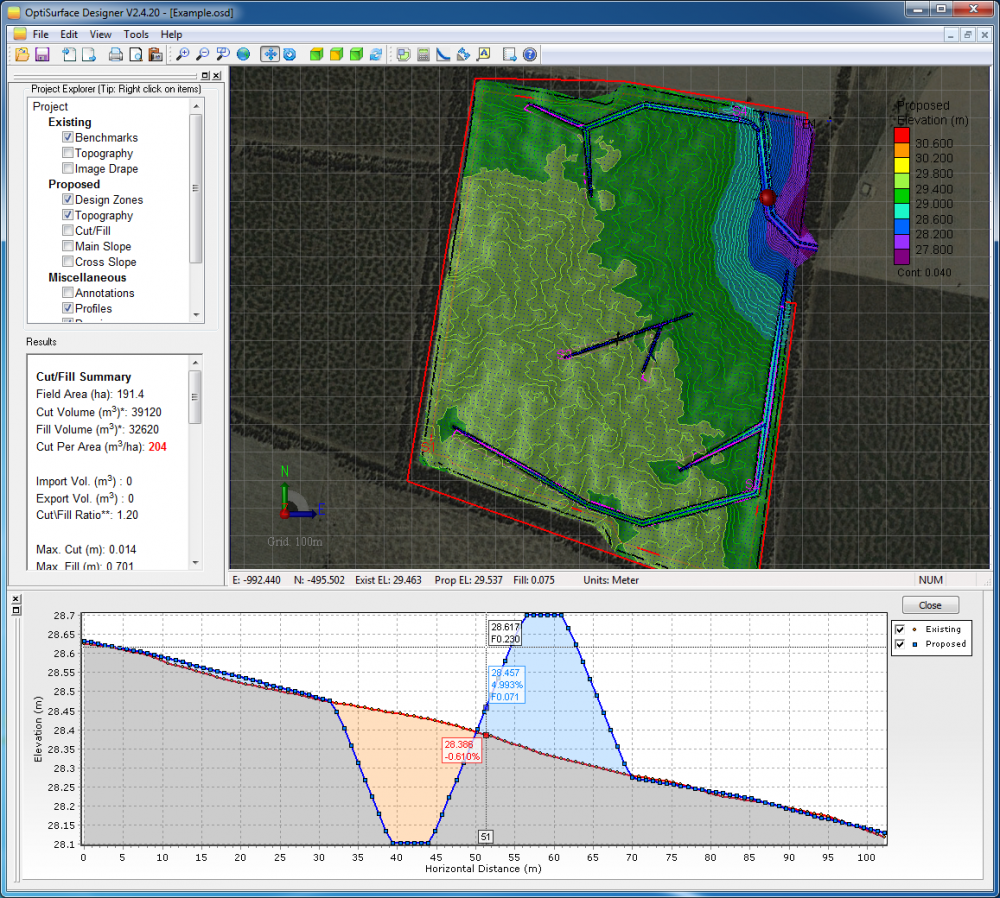Enable the Cross Slope checkbox
1000x898 pixels.
click(x=68, y=261)
